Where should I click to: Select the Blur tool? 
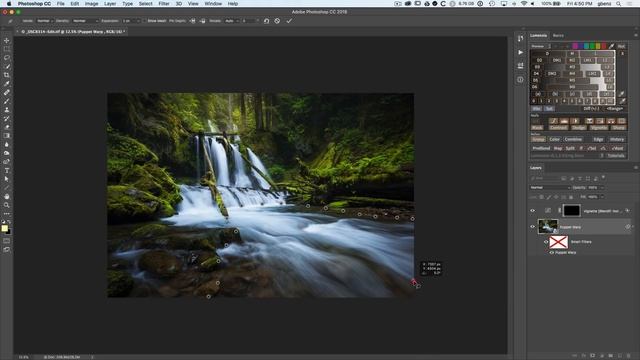(x=7, y=144)
